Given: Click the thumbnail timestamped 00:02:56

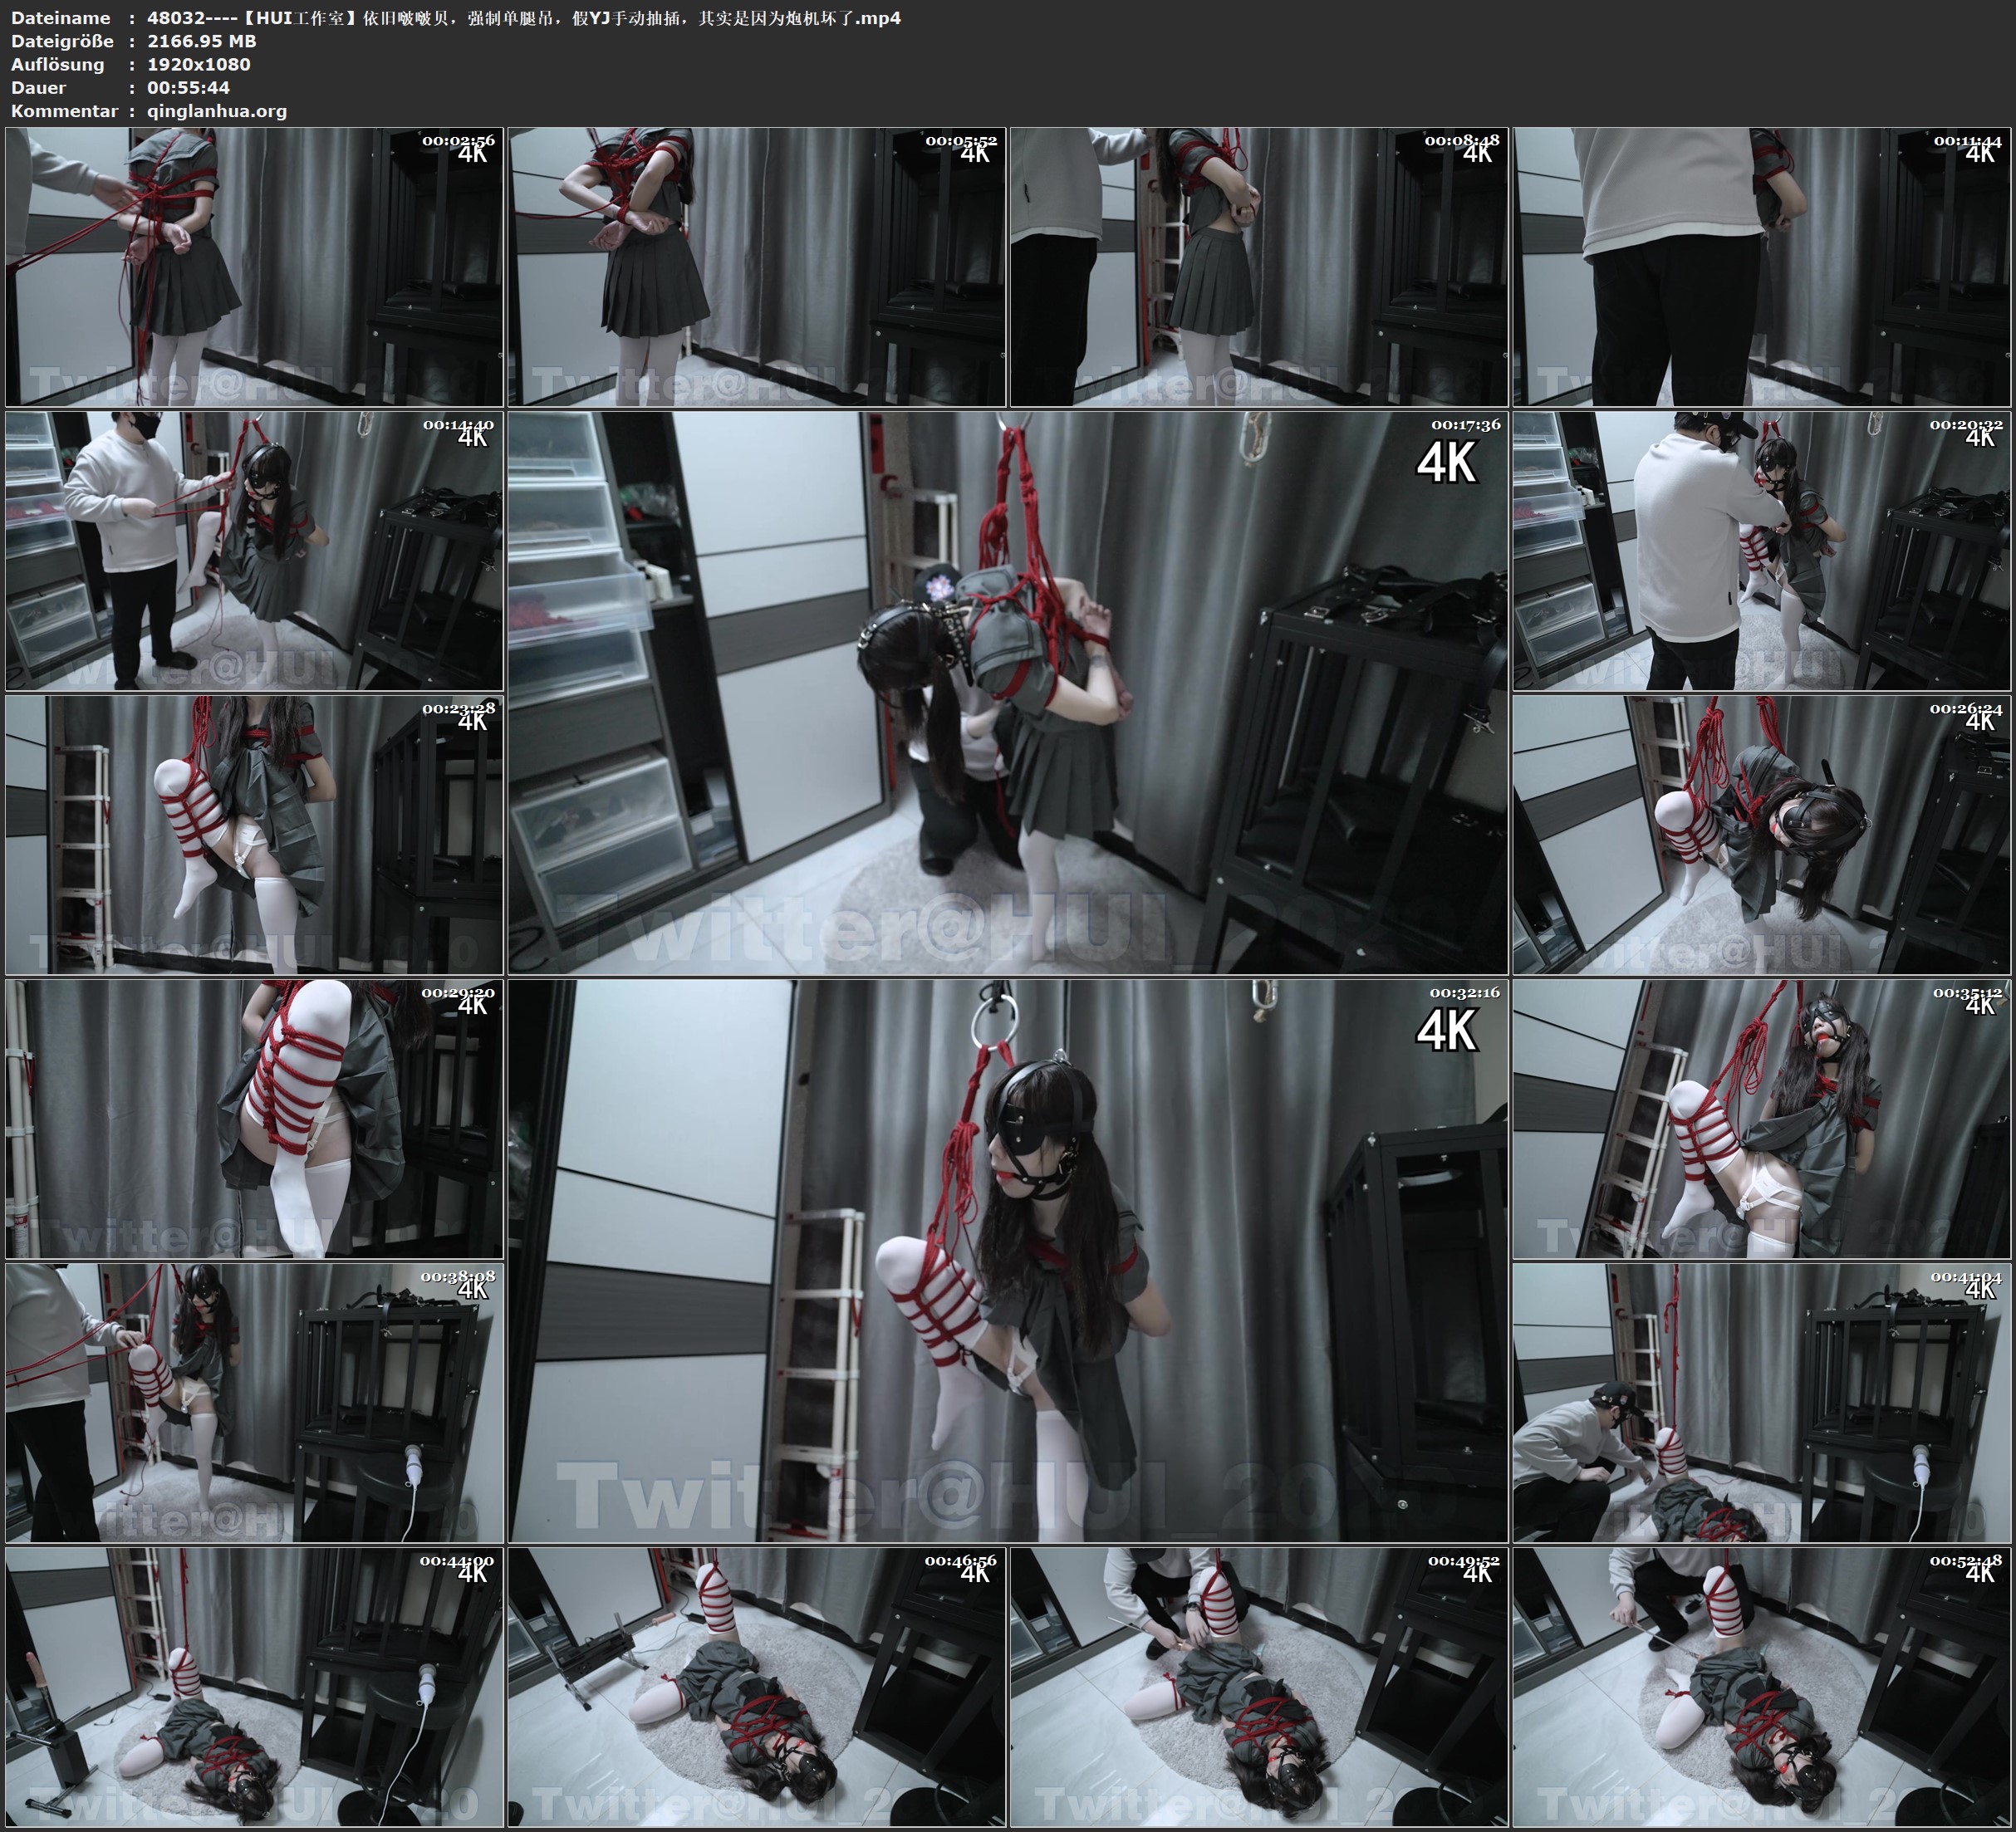Looking at the screenshot, I should (254, 267).
